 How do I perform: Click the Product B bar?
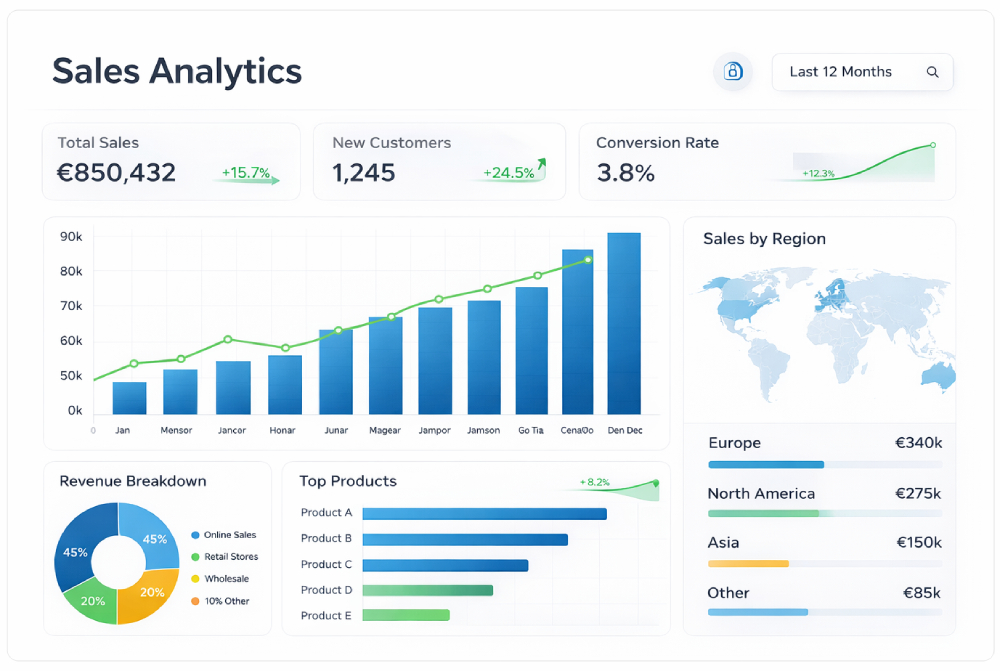pyautogui.click(x=465, y=540)
